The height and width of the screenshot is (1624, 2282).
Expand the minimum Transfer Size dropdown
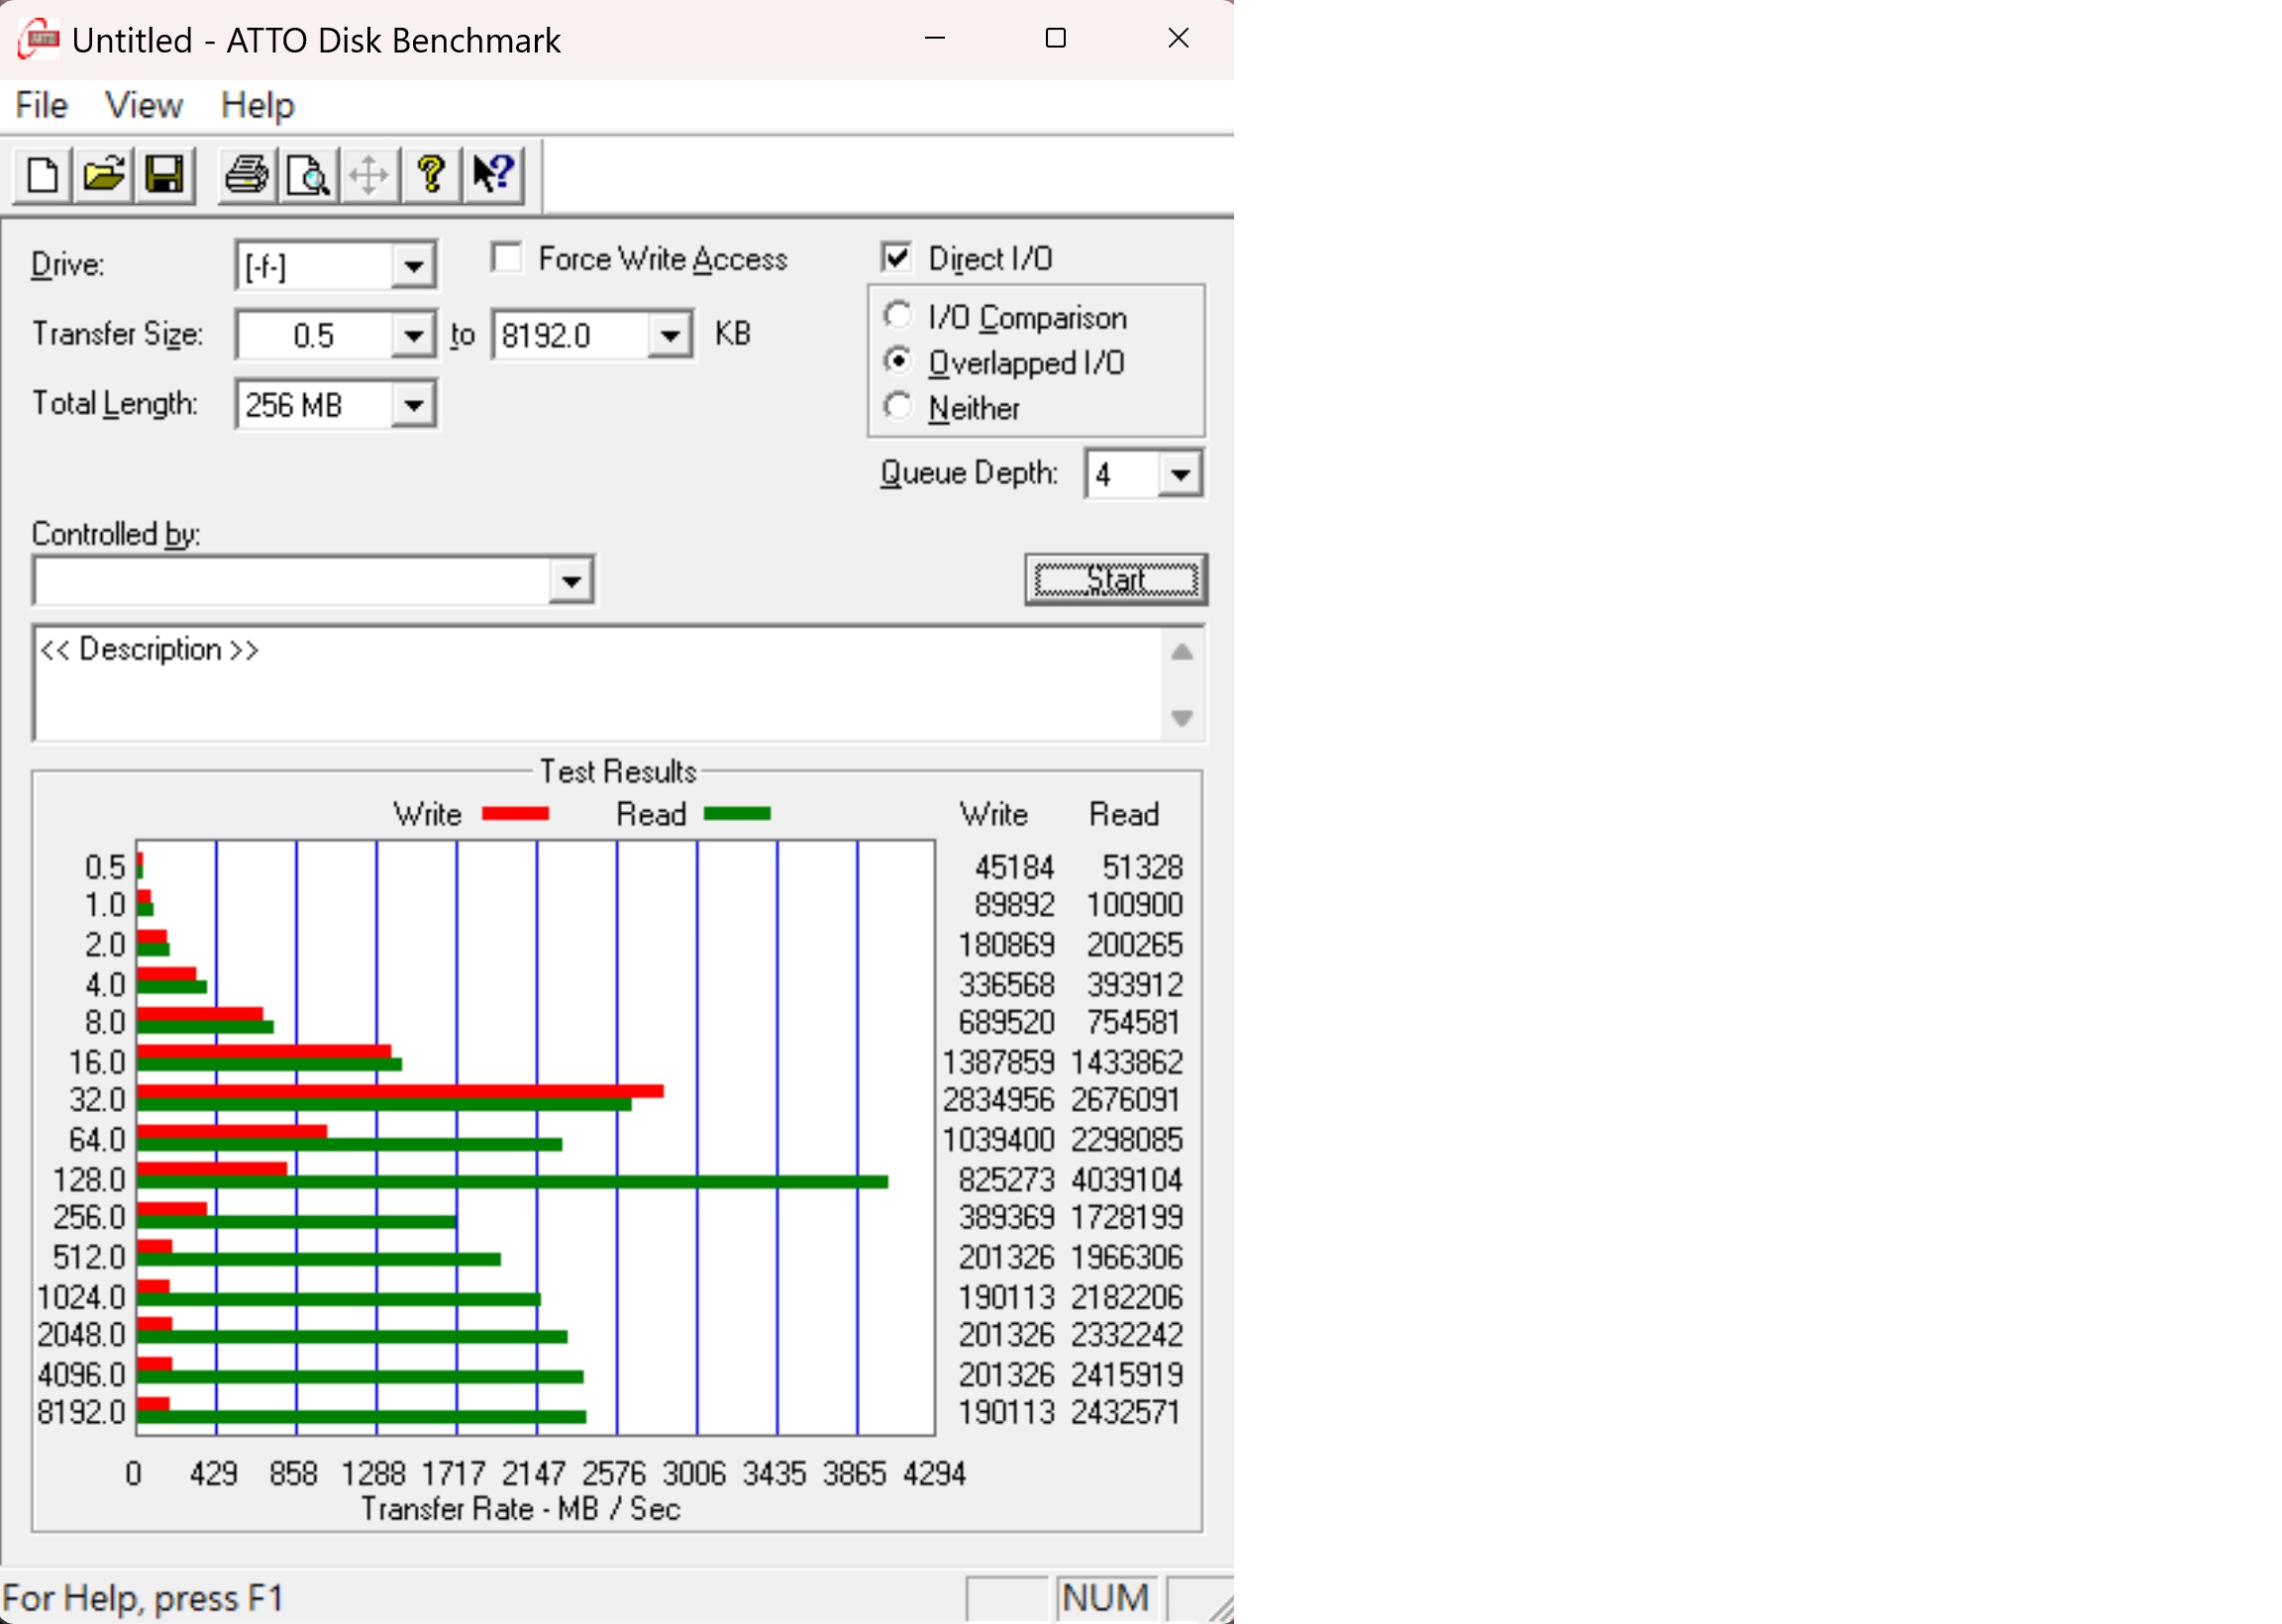413,335
